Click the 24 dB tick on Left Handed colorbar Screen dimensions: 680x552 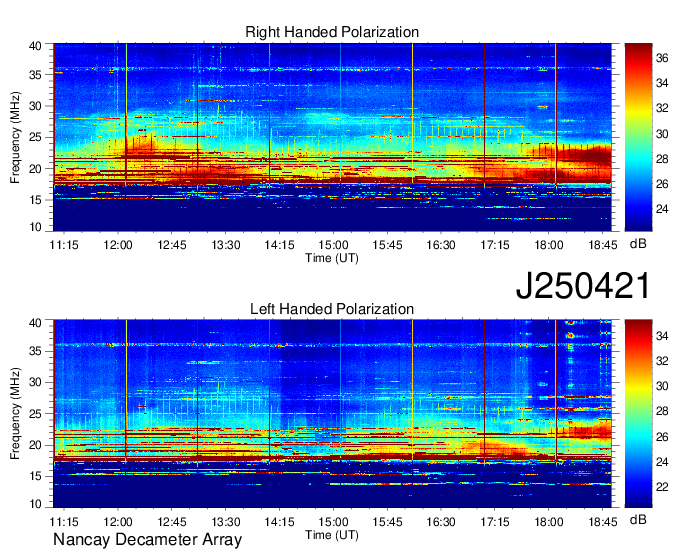coord(662,462)
